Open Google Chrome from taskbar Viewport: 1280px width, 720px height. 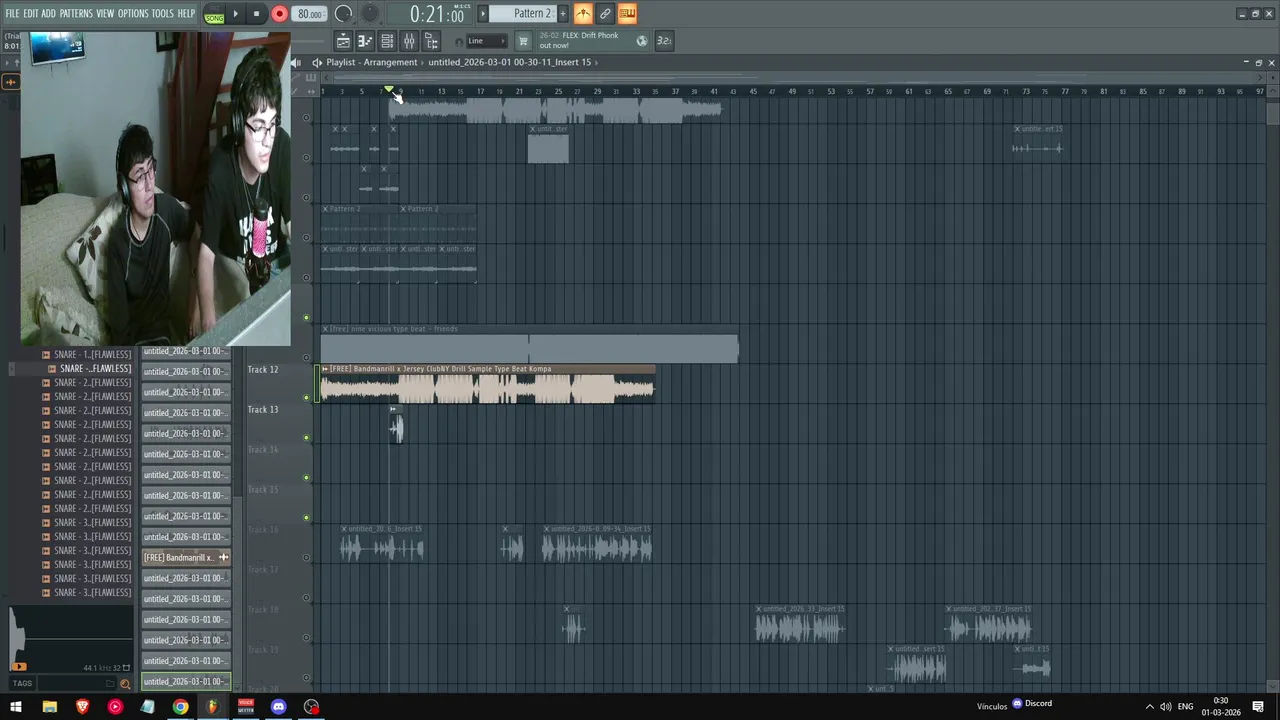point(180,707)
